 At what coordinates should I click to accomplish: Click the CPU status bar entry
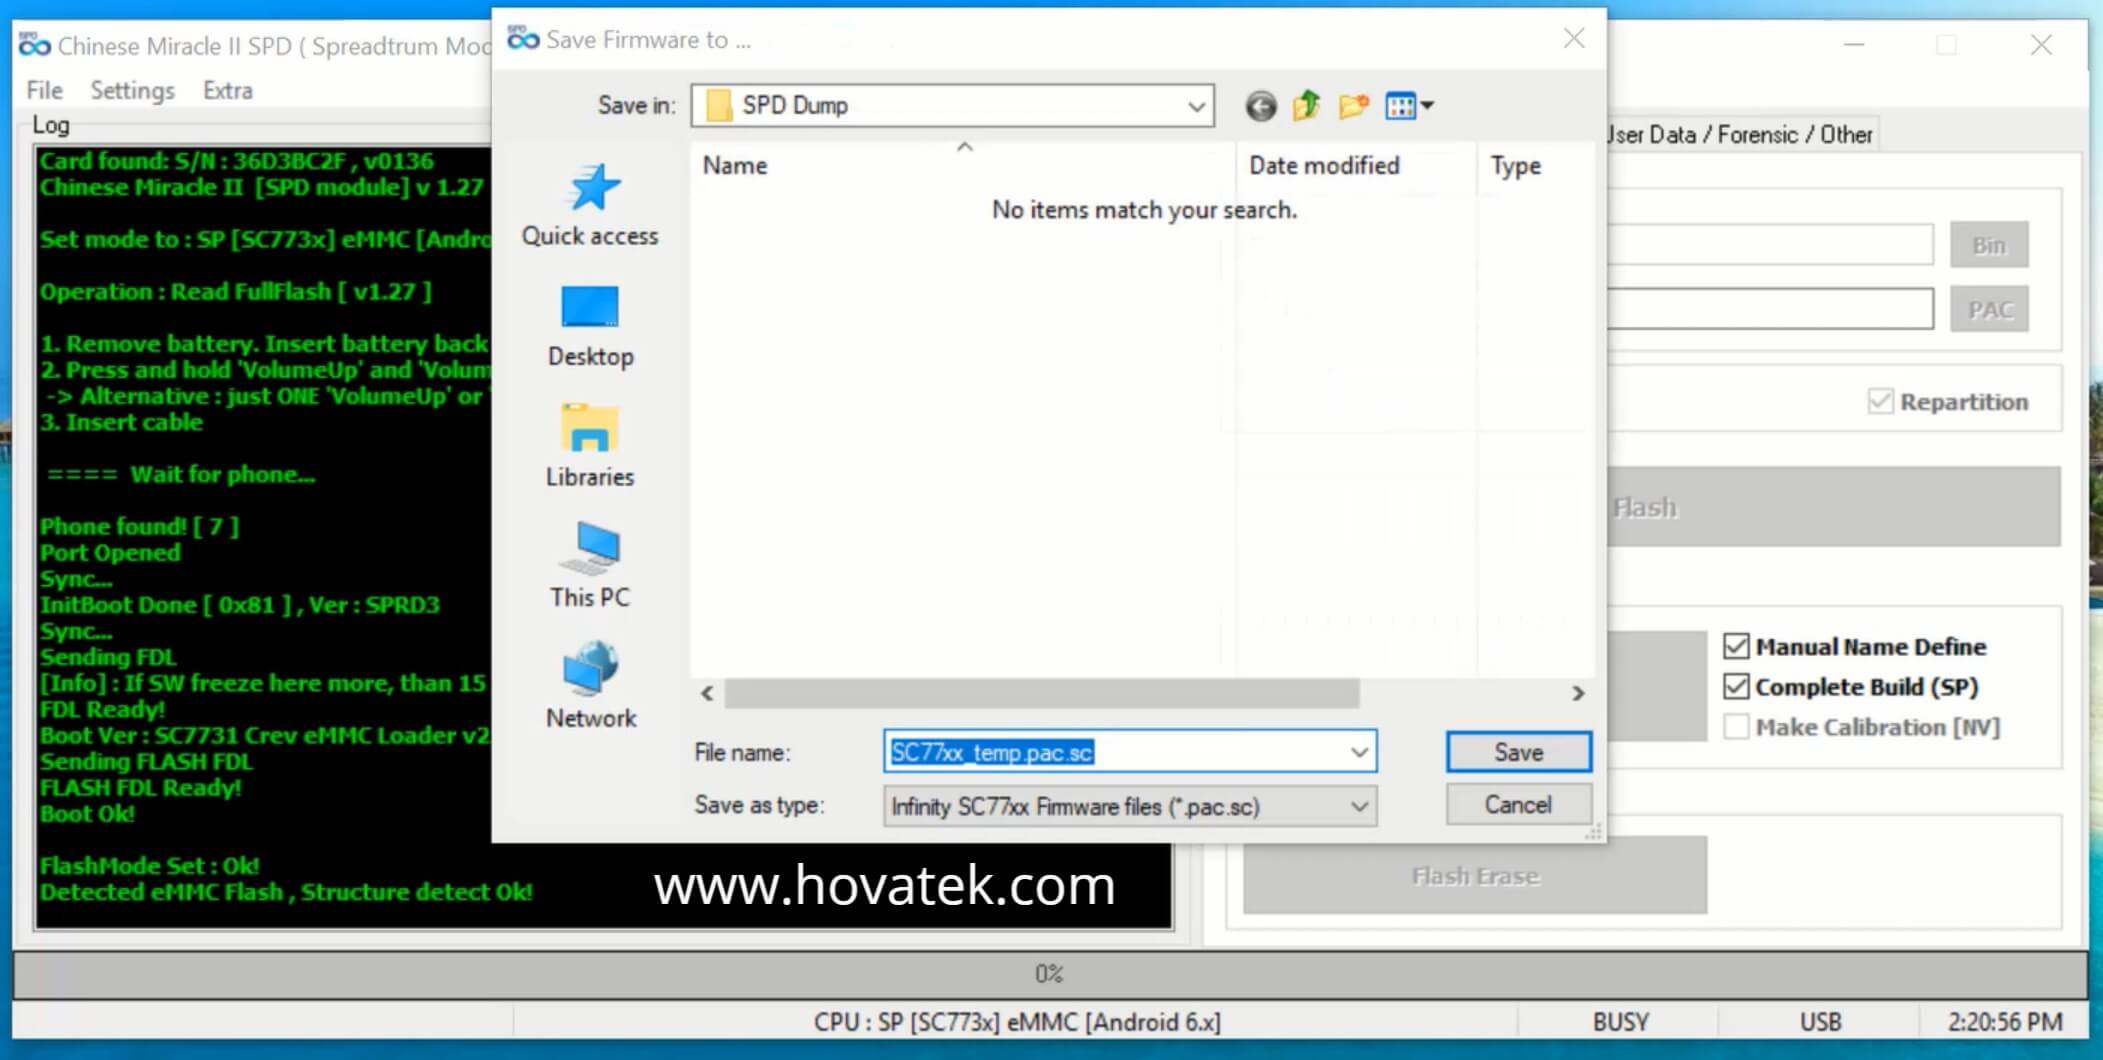click(x=1017, y=1022)
